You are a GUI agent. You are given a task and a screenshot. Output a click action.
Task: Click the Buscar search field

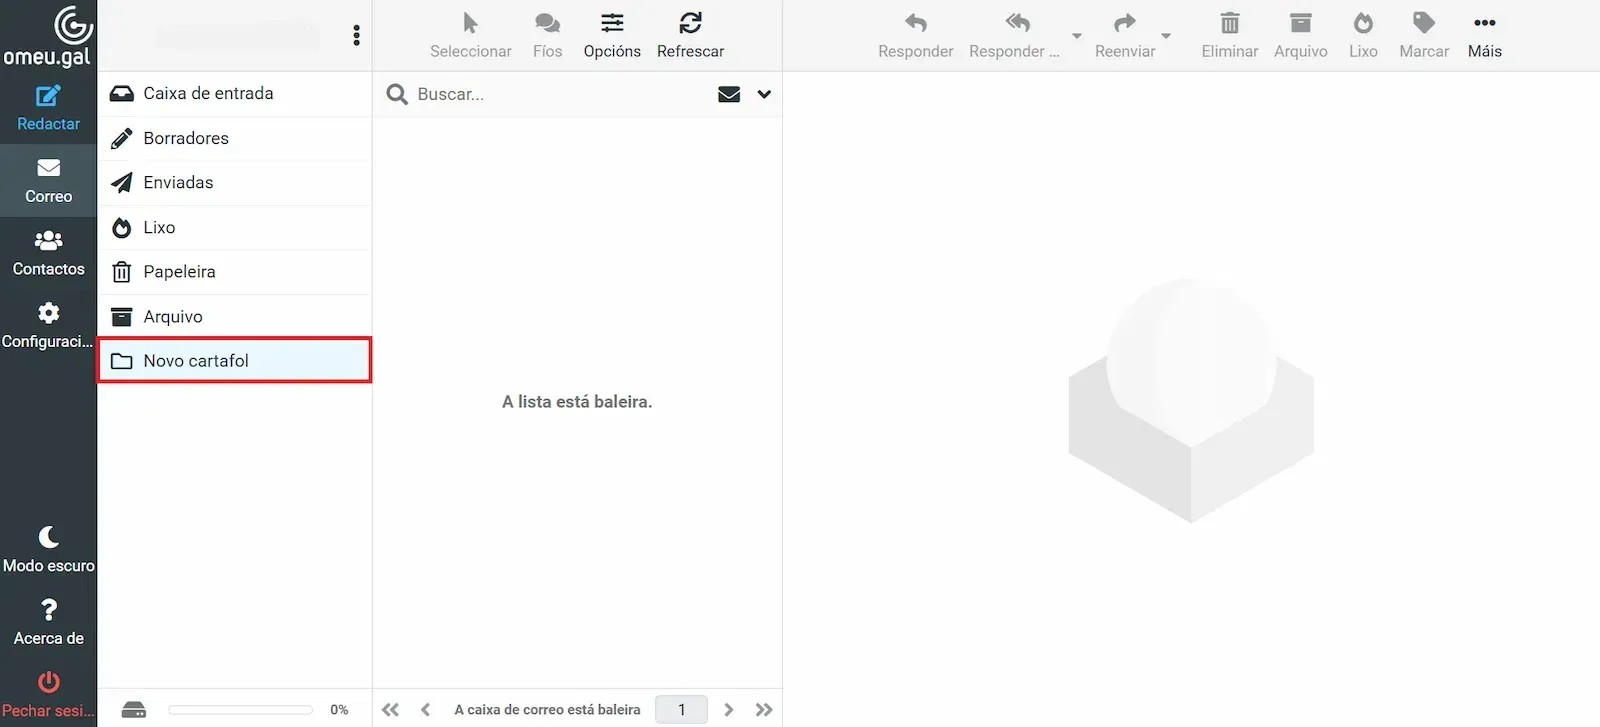pos(560,94)
